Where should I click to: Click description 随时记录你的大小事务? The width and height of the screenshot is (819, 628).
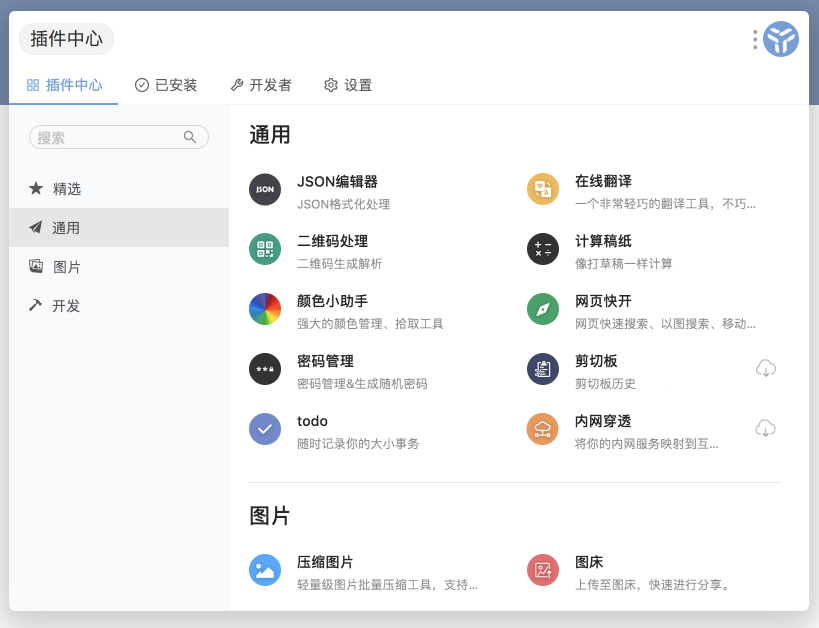[x=358, y=444]
